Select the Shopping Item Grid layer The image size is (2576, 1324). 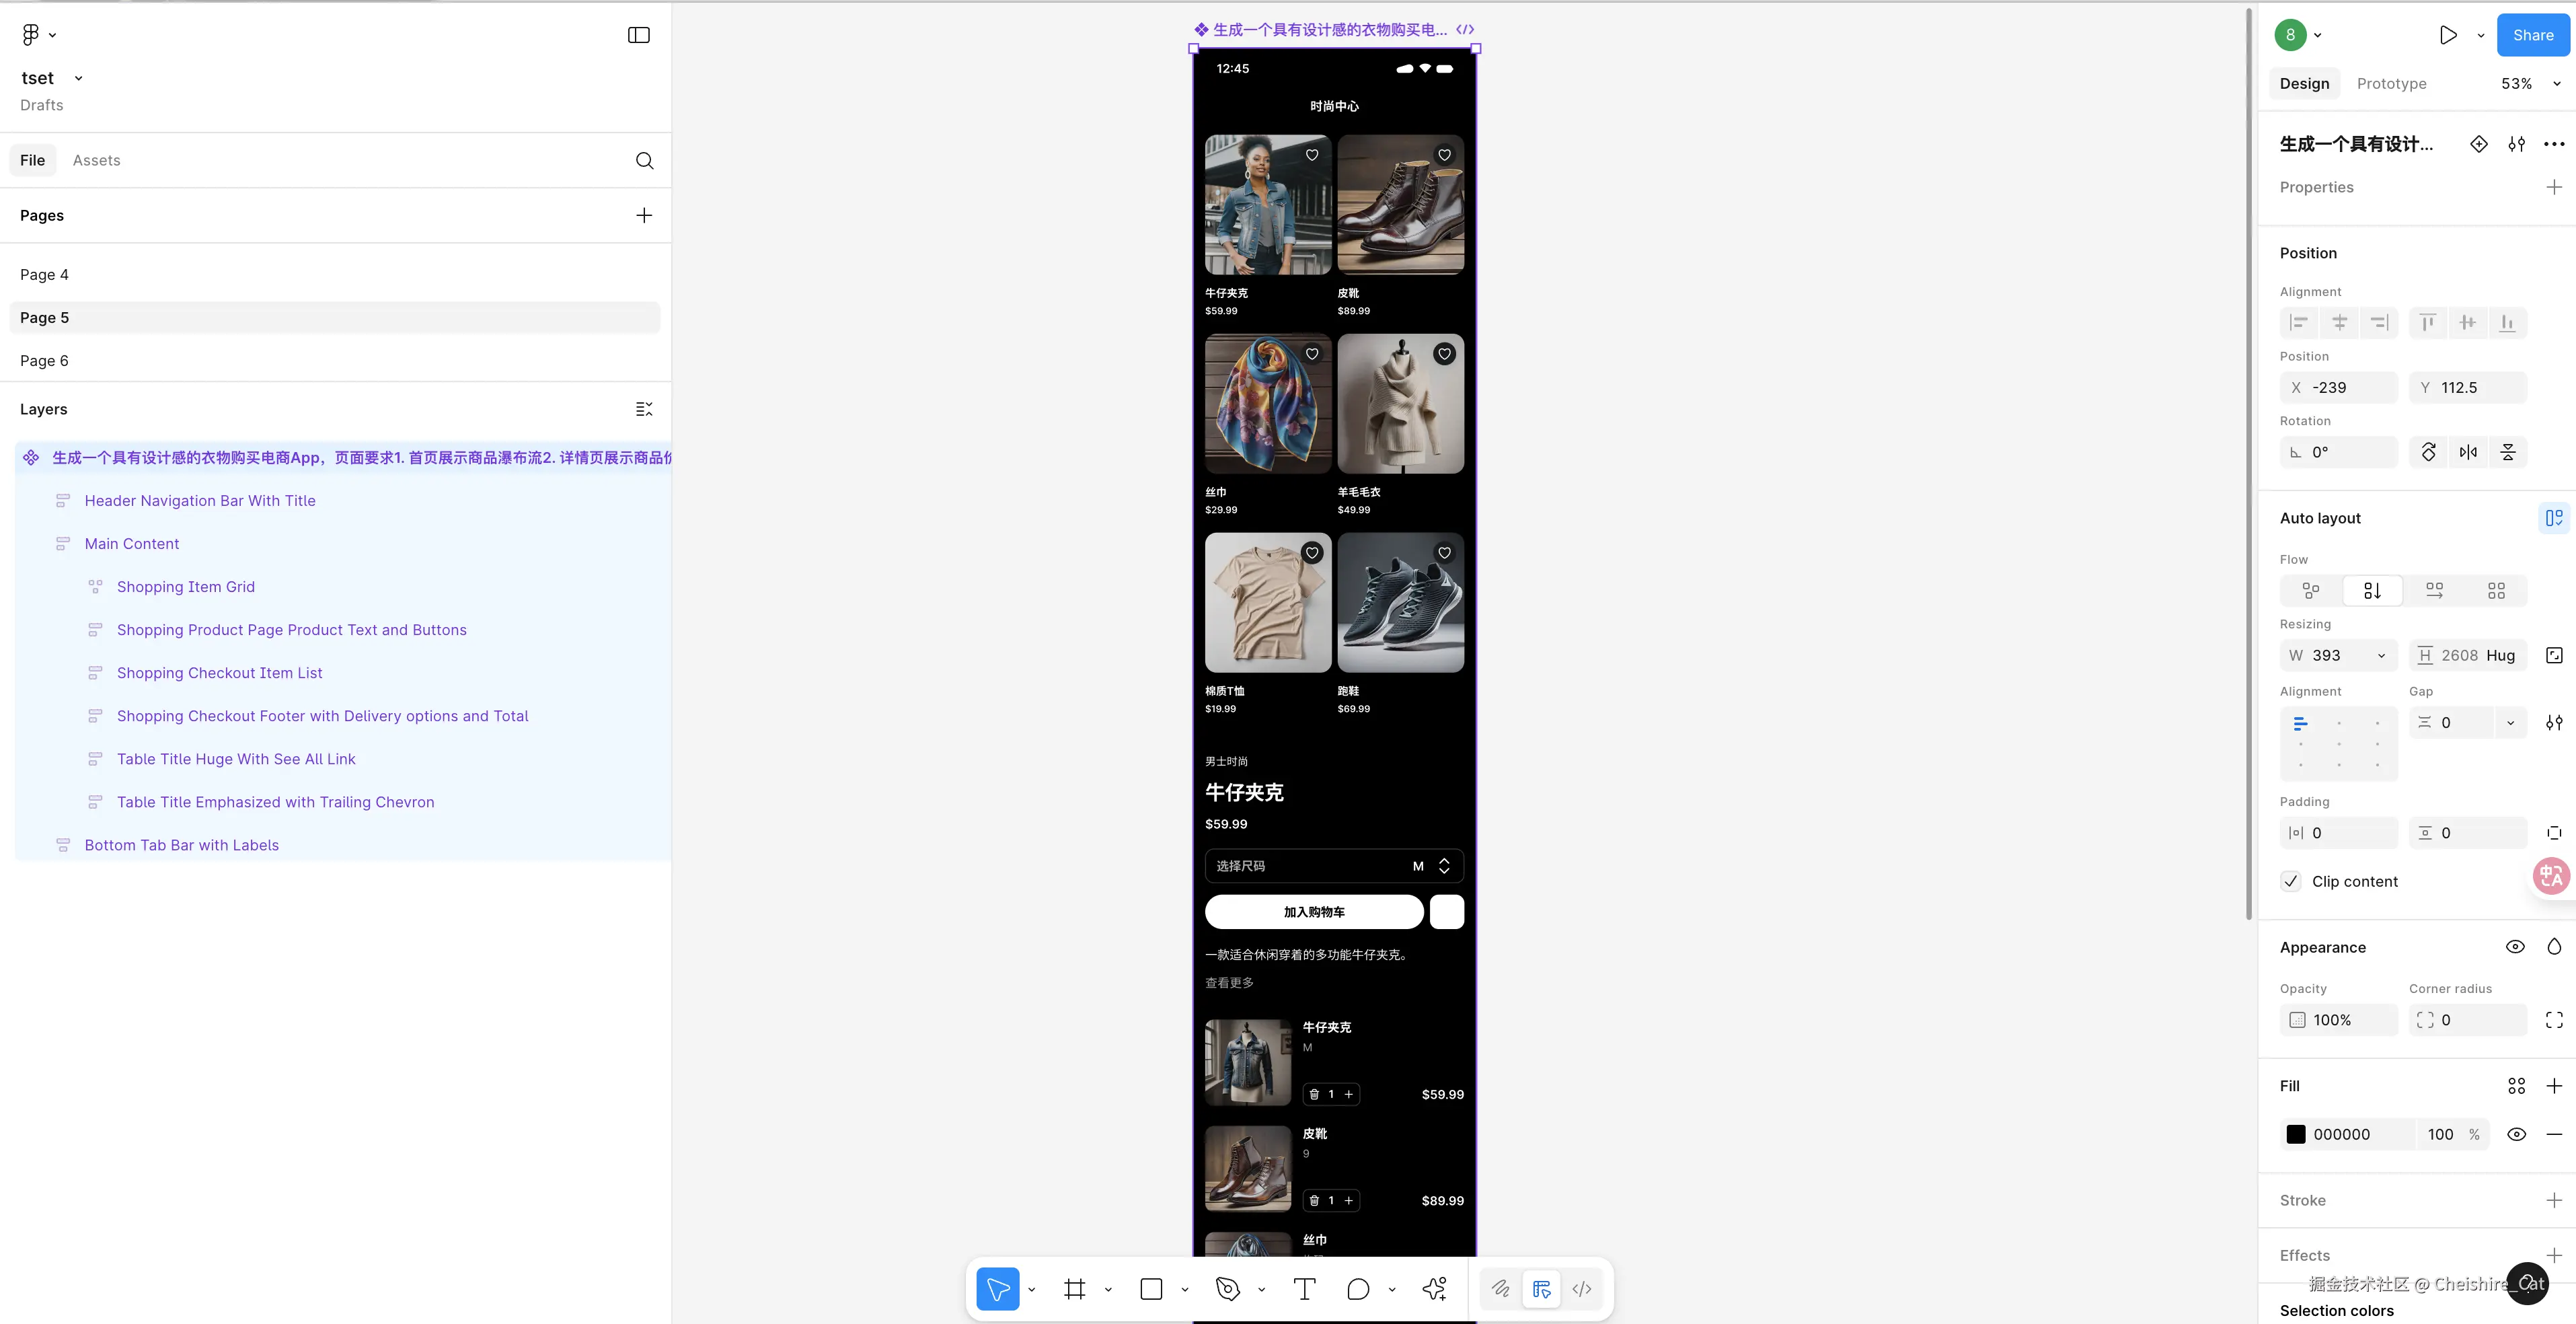(186, 587)
